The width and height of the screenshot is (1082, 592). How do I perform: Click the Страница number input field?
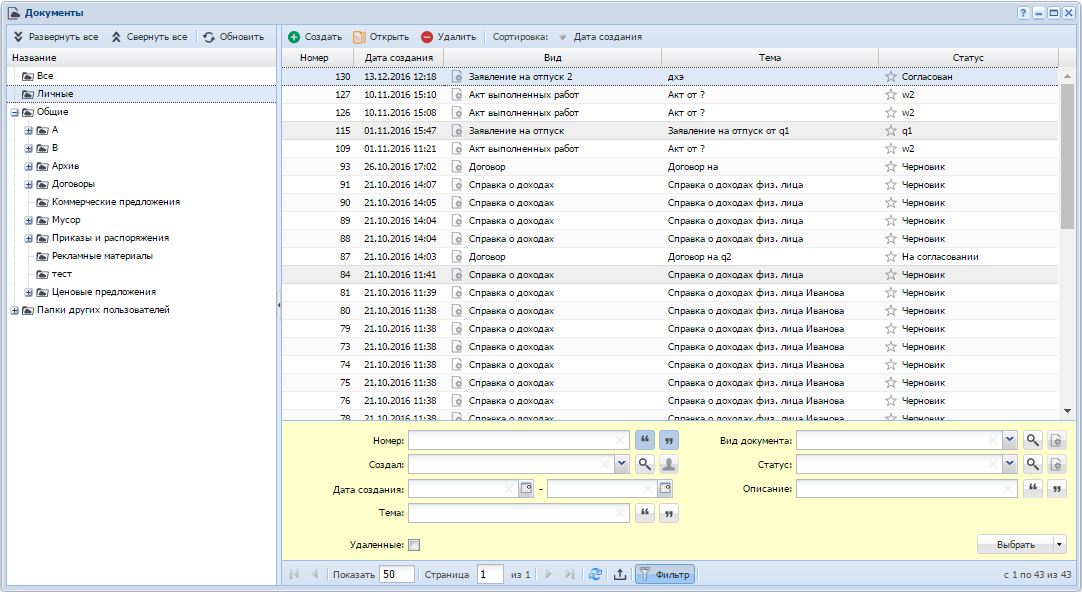tap(491, 574)
